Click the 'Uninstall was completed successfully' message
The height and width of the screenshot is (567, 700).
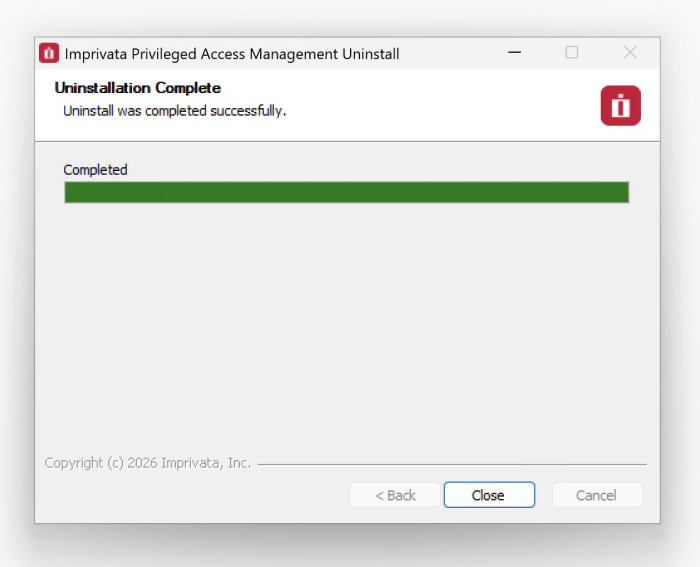pos(175,111)
